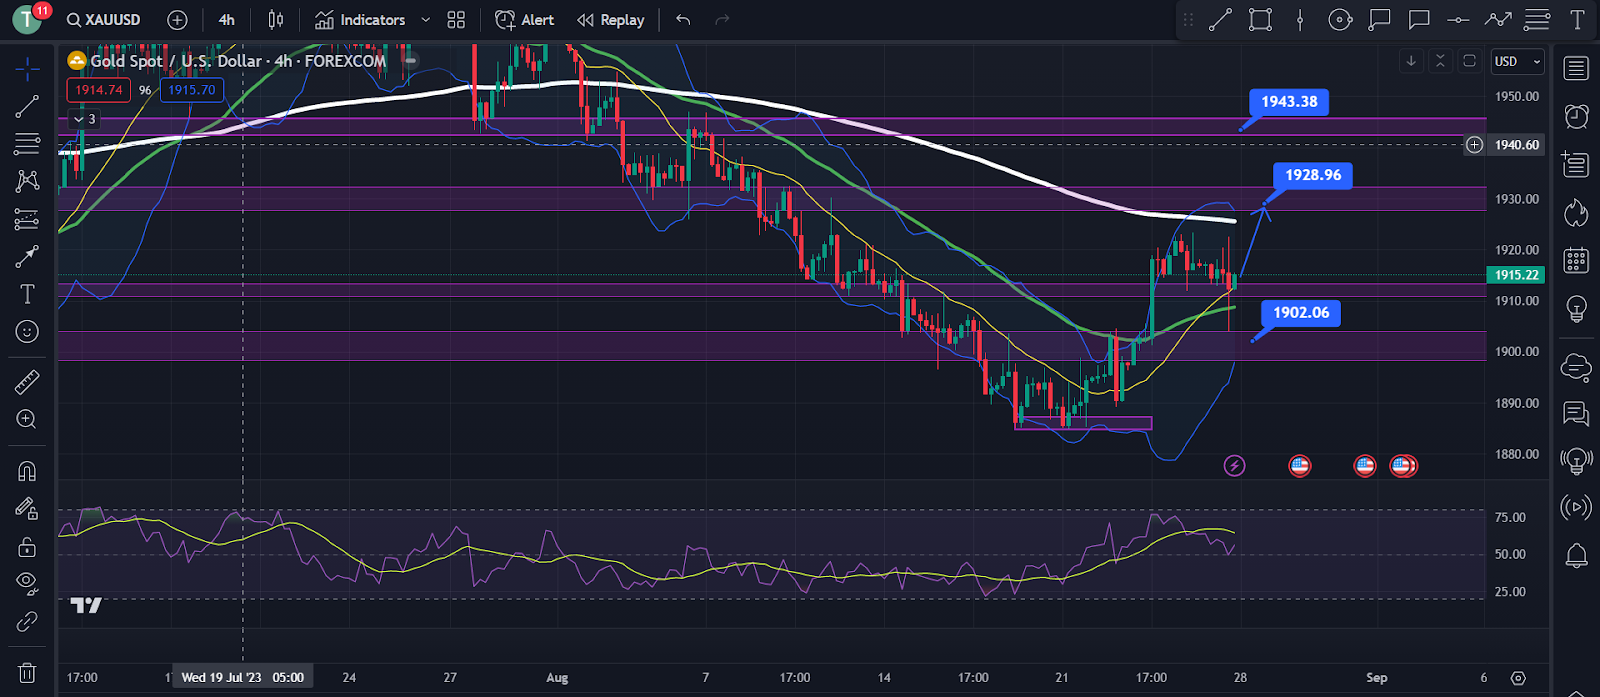Click the plus at 1940.60 price
Screen dimensions: 1600x697
1474,145
